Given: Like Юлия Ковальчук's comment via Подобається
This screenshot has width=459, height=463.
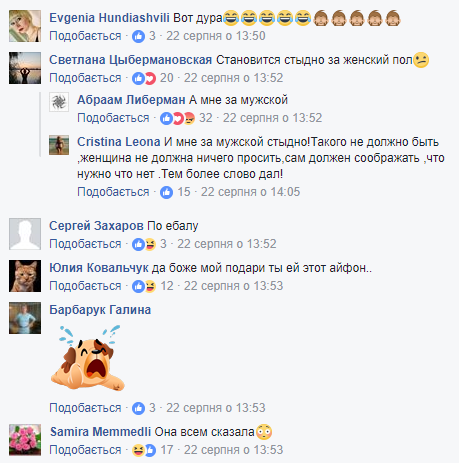Looking at the screenshot, I should [85, 286].
